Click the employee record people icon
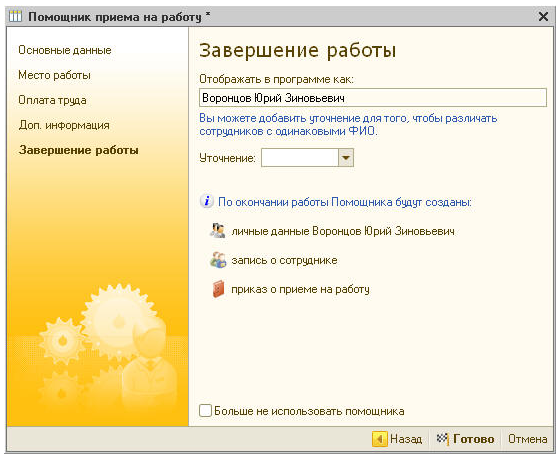 [218, 260]
